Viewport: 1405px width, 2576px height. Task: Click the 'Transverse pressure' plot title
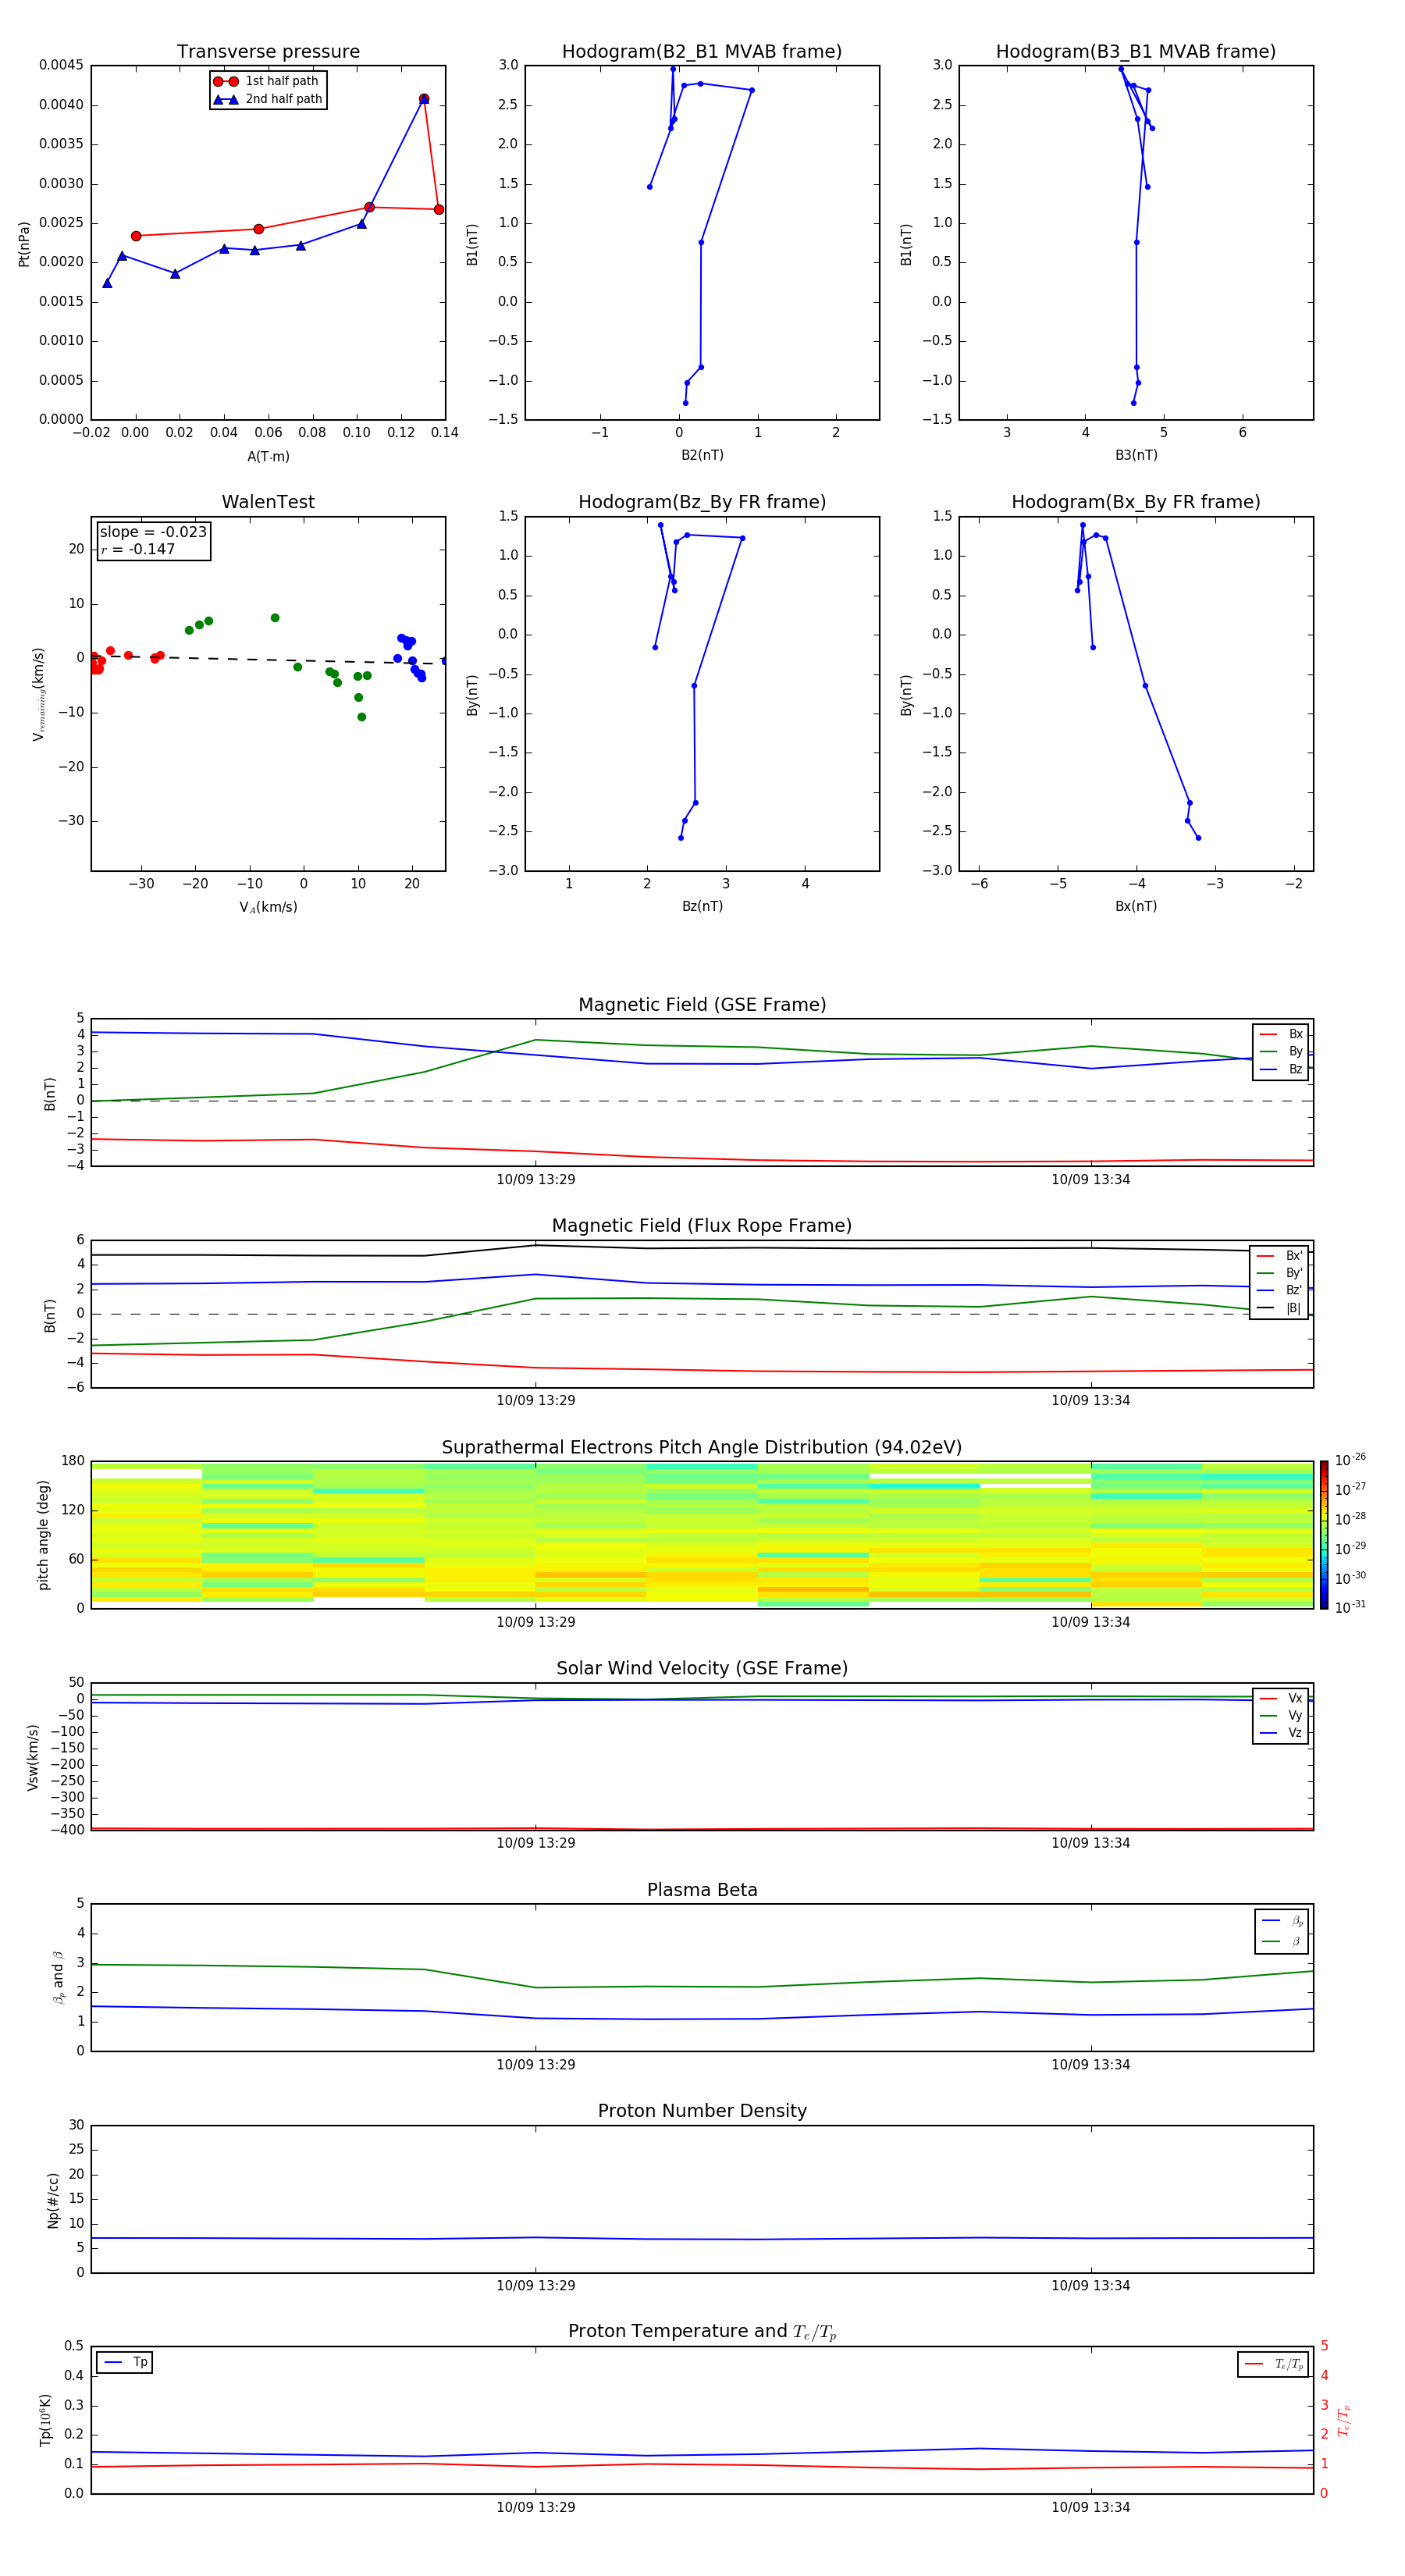coord(268,52)
